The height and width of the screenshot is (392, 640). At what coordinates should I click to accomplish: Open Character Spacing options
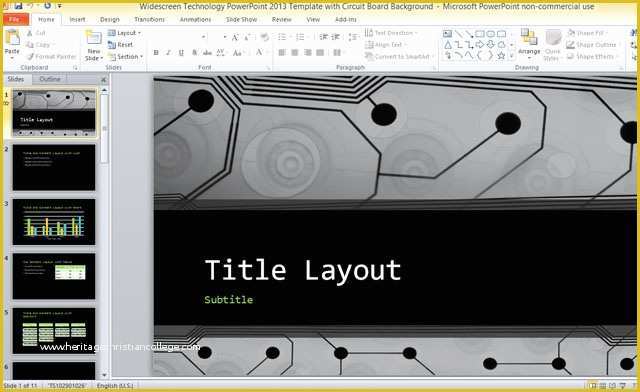pos(221,52)
